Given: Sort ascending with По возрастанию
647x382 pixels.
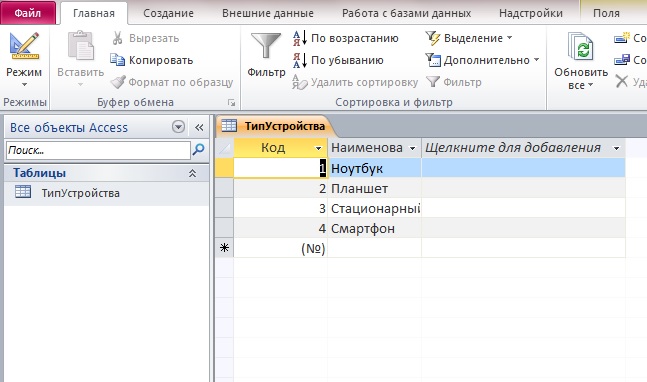Looking at the screenshot, I should [x=346, y=38].
